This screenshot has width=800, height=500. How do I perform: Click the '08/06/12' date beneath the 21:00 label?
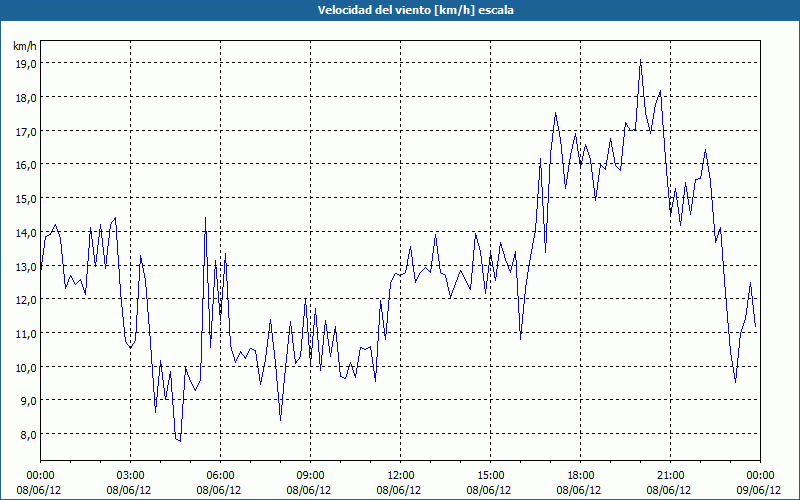pos(669,490)
